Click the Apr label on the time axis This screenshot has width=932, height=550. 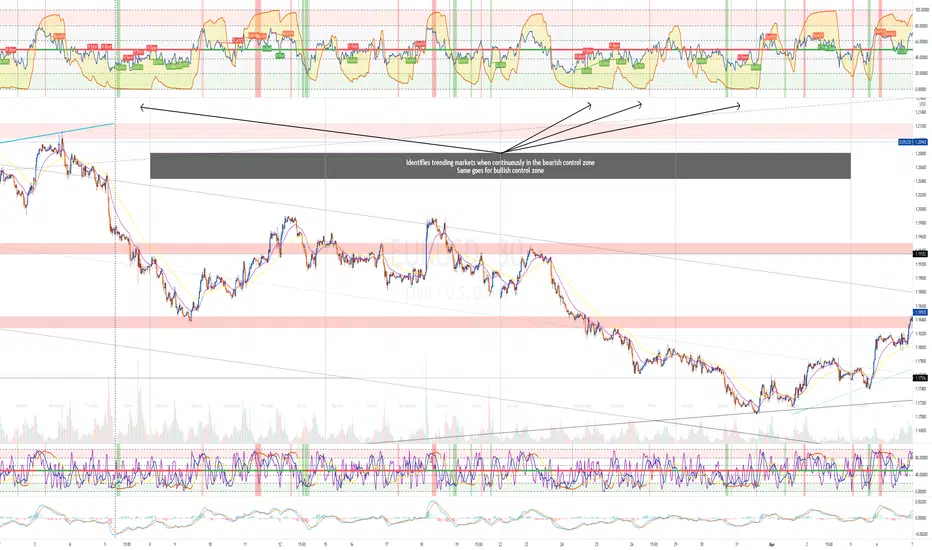coord(772,544)
